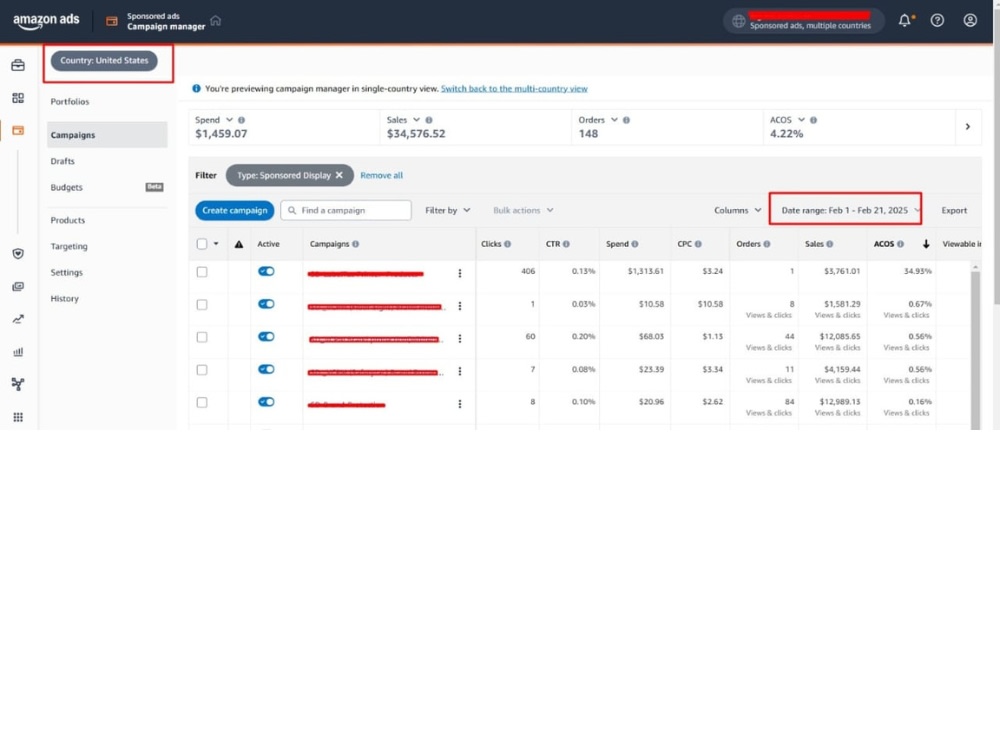Open the creative assets sidebar icon

click(18, 286)
